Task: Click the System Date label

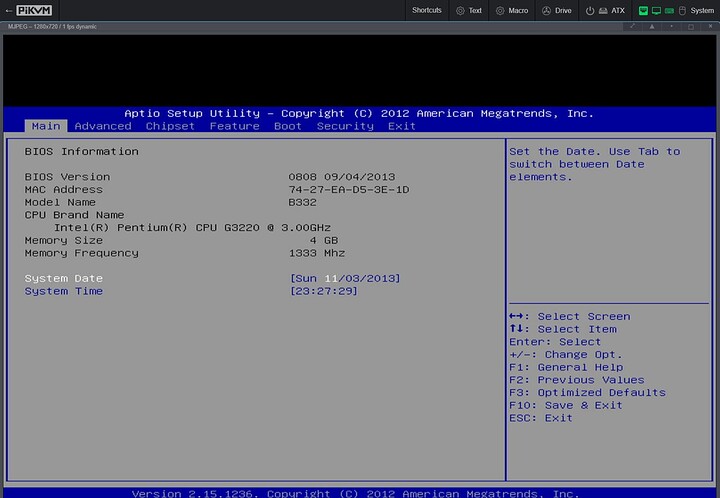Action: (64, 278)
